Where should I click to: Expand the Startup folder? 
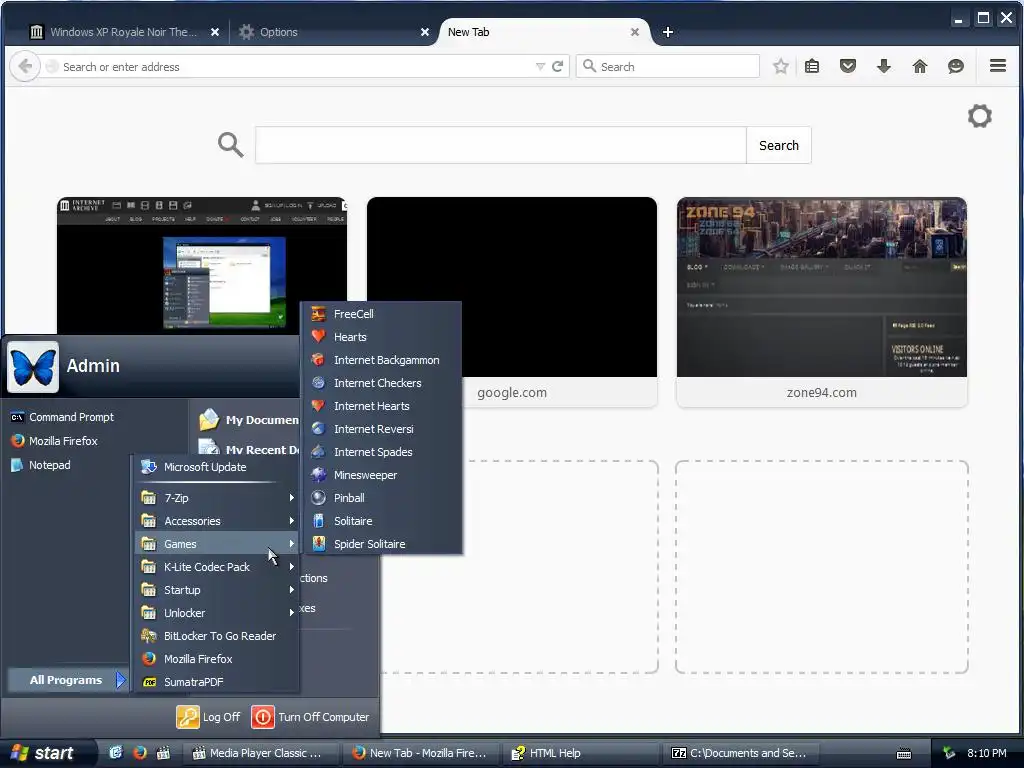pos(216,590)
